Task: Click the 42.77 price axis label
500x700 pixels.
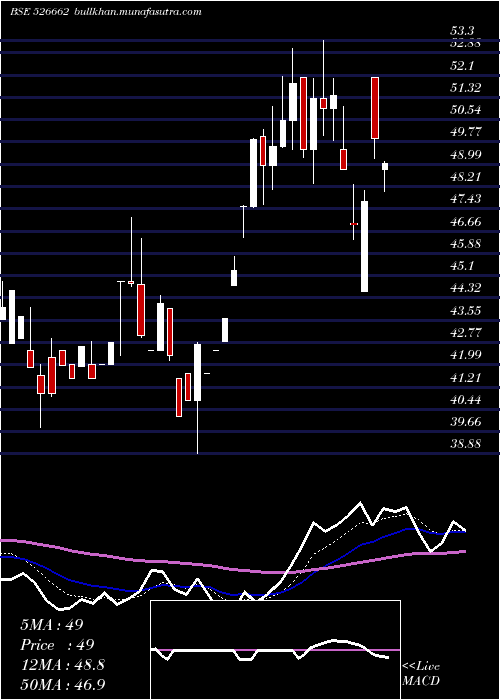Action: [x=466, y=333]
